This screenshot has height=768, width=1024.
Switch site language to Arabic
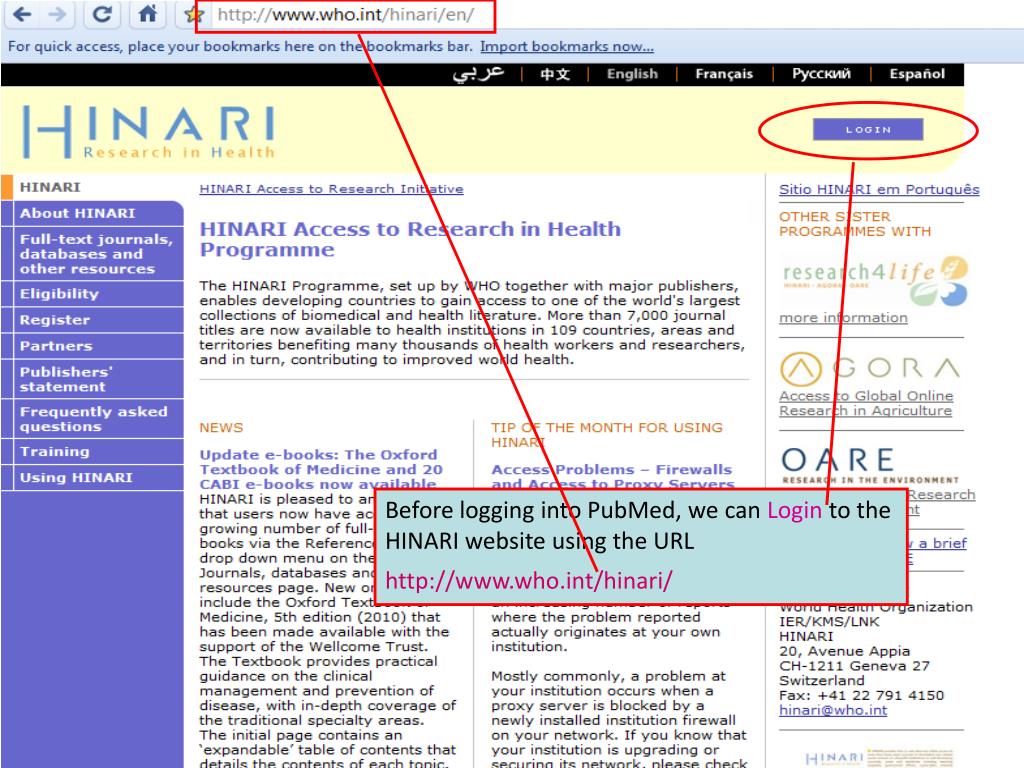tap(478, 73)
